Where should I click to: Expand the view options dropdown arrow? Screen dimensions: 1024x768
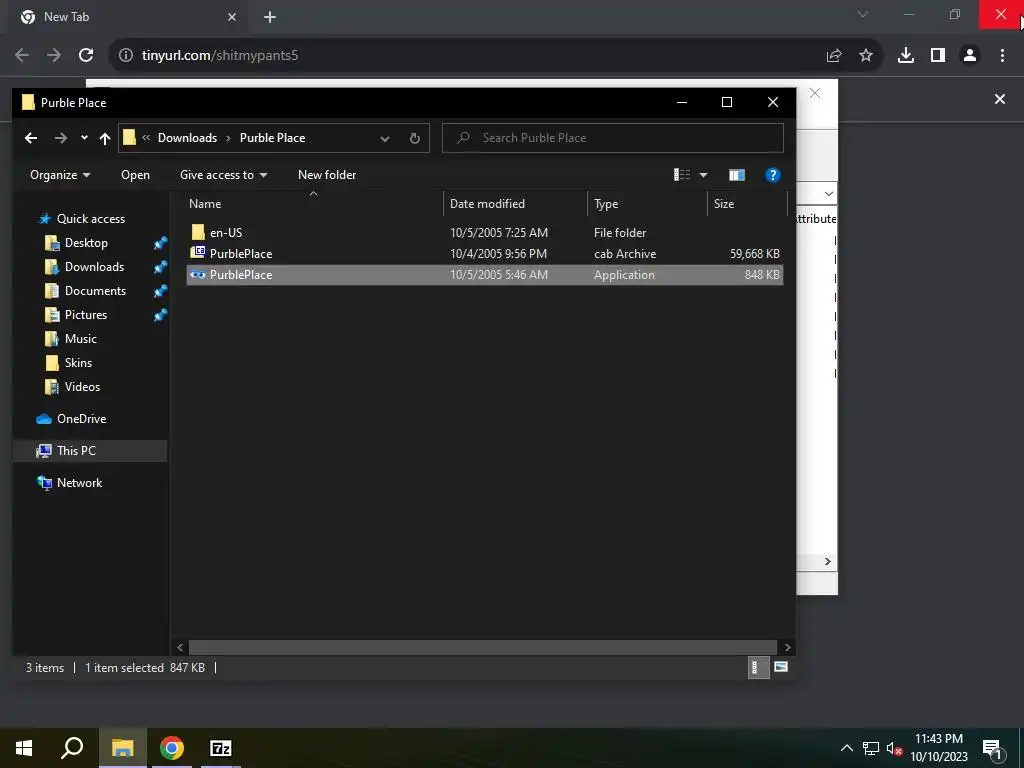click(x=703, y=175)
